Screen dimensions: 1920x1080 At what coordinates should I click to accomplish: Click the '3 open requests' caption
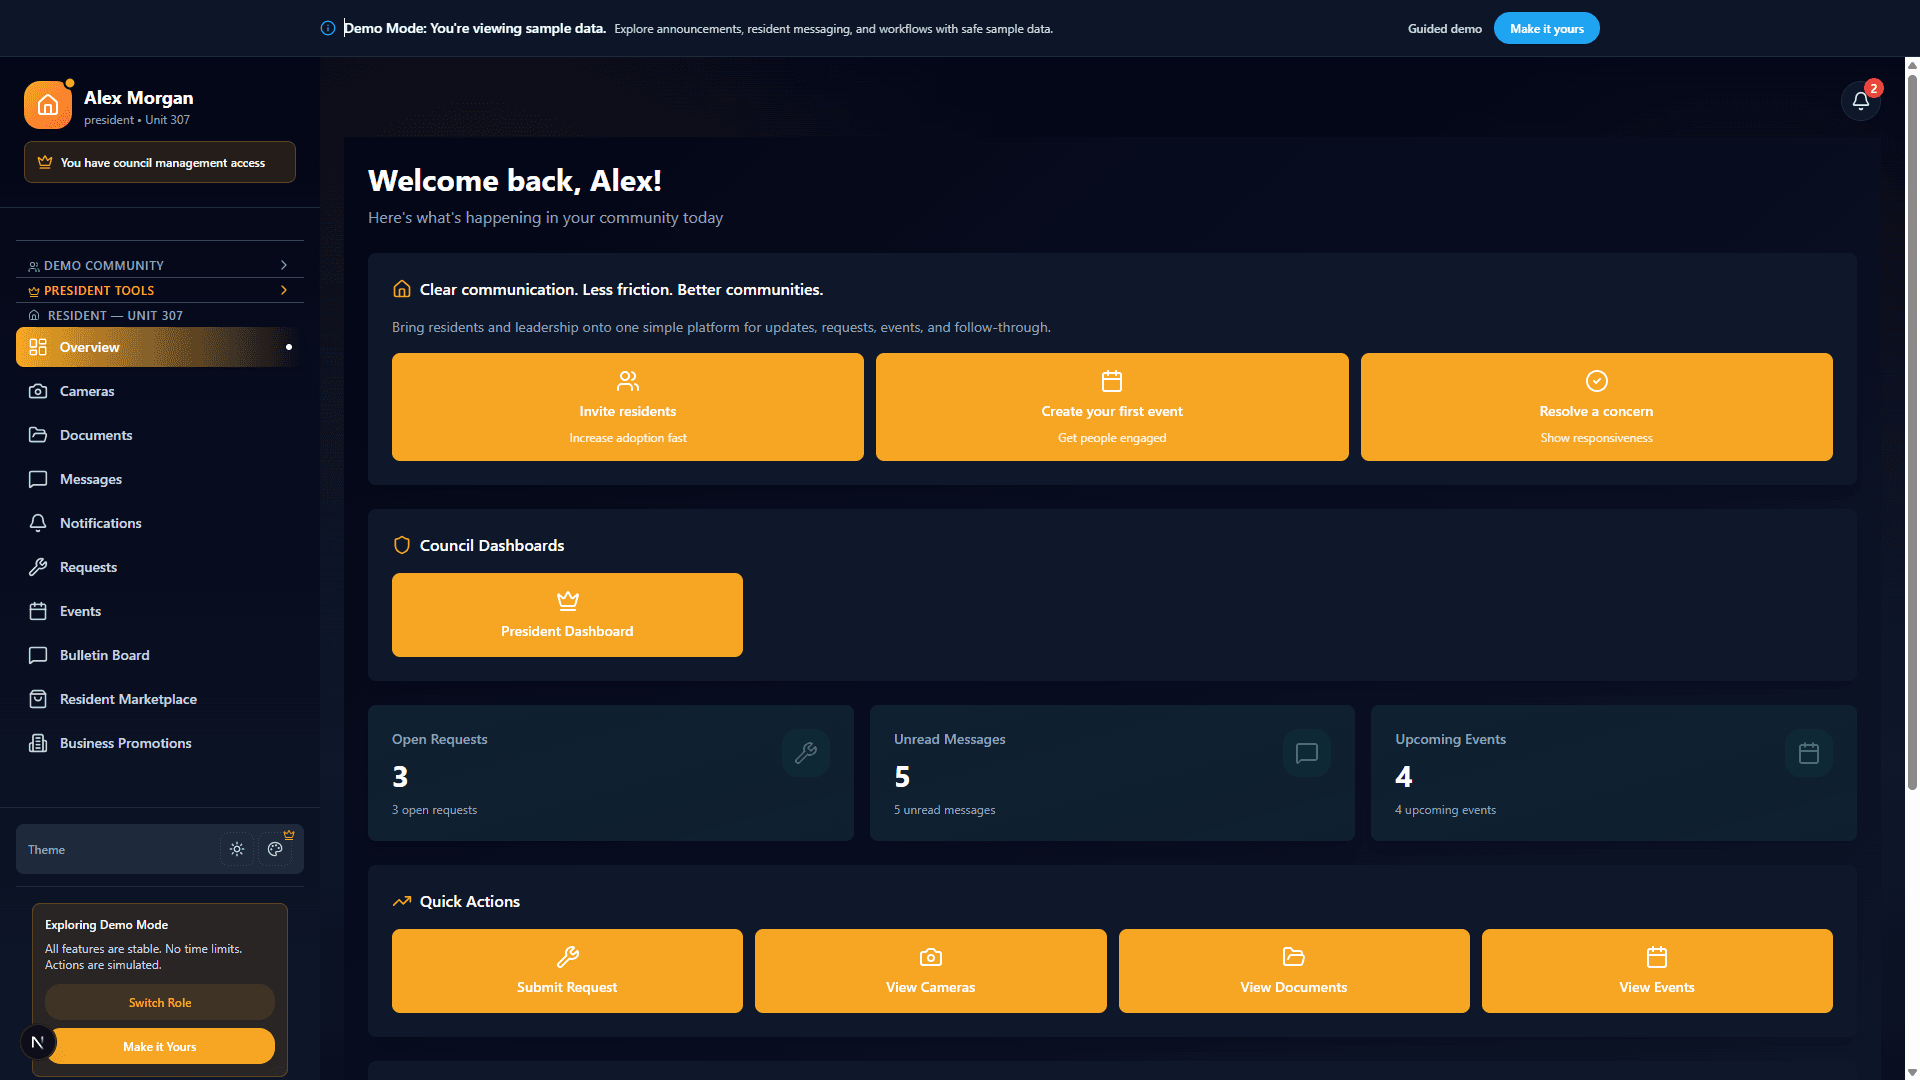434,810
